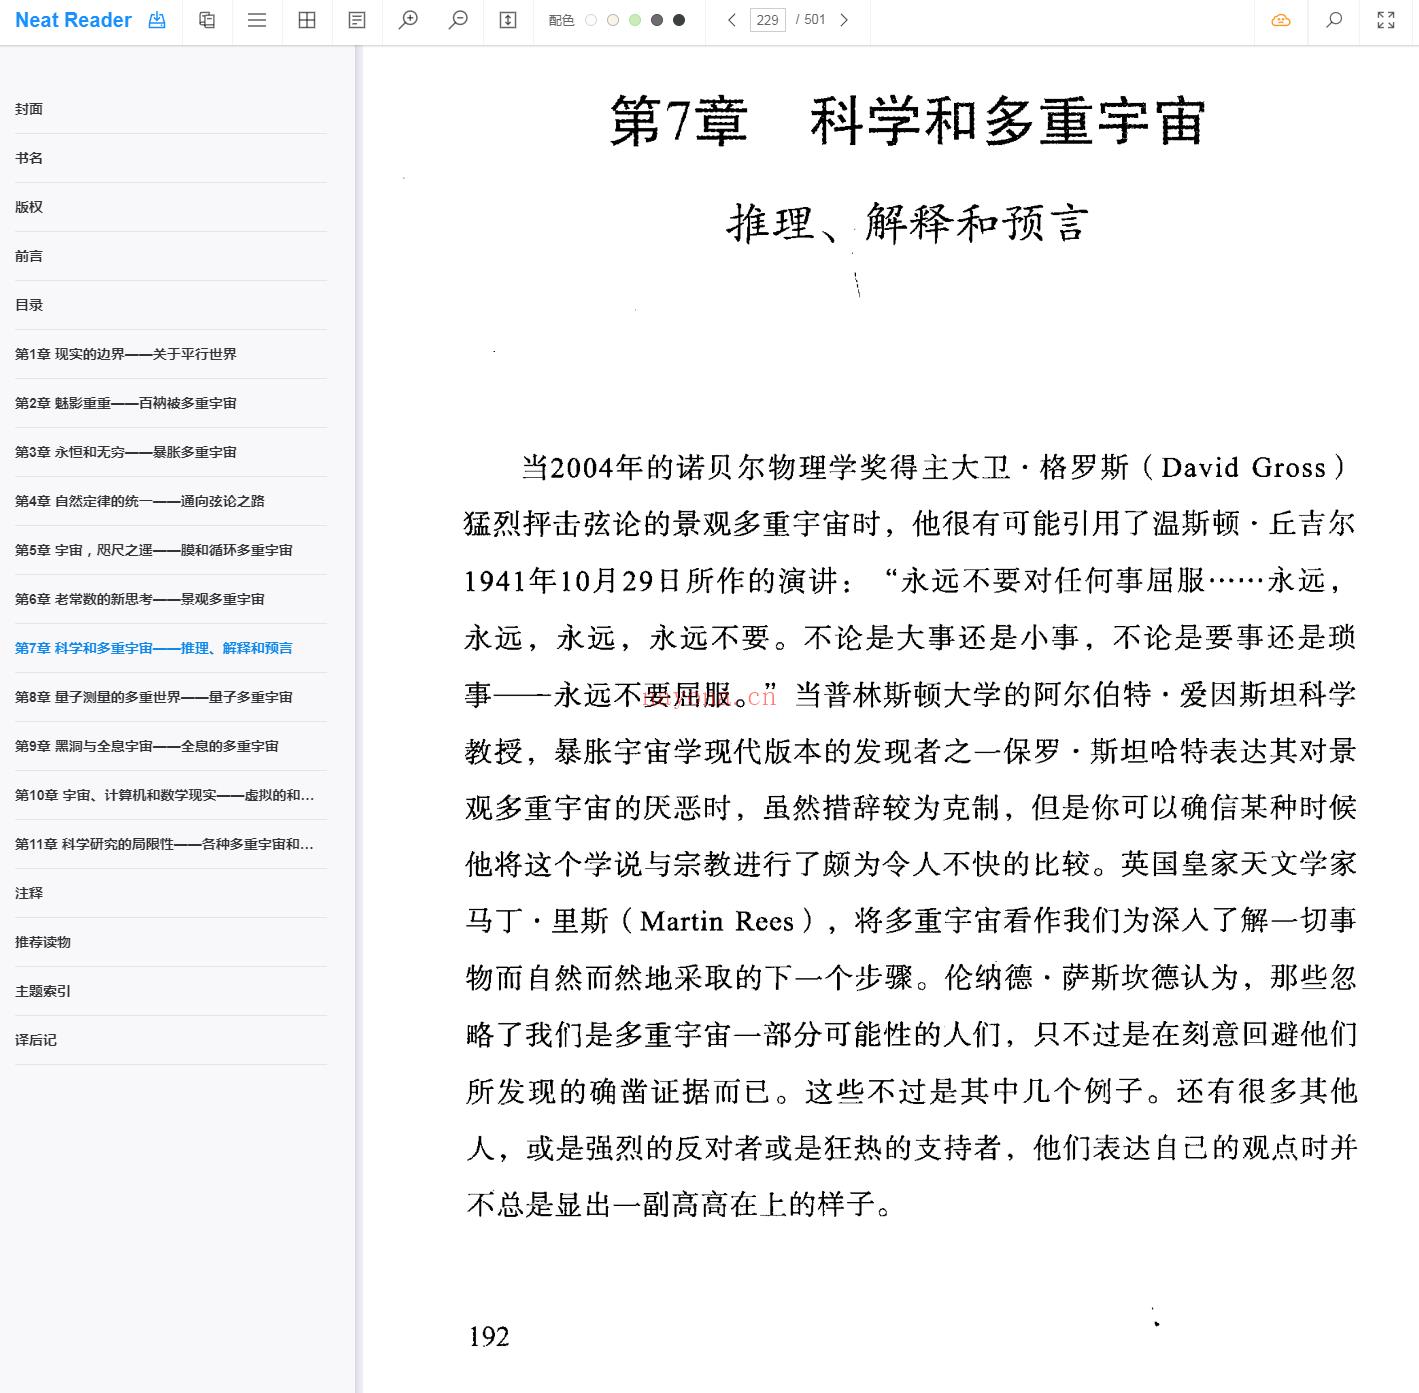Jump to 第4章 自然定律的统一
This screenshot has height=1393, width=1419.
click(170, 501)
